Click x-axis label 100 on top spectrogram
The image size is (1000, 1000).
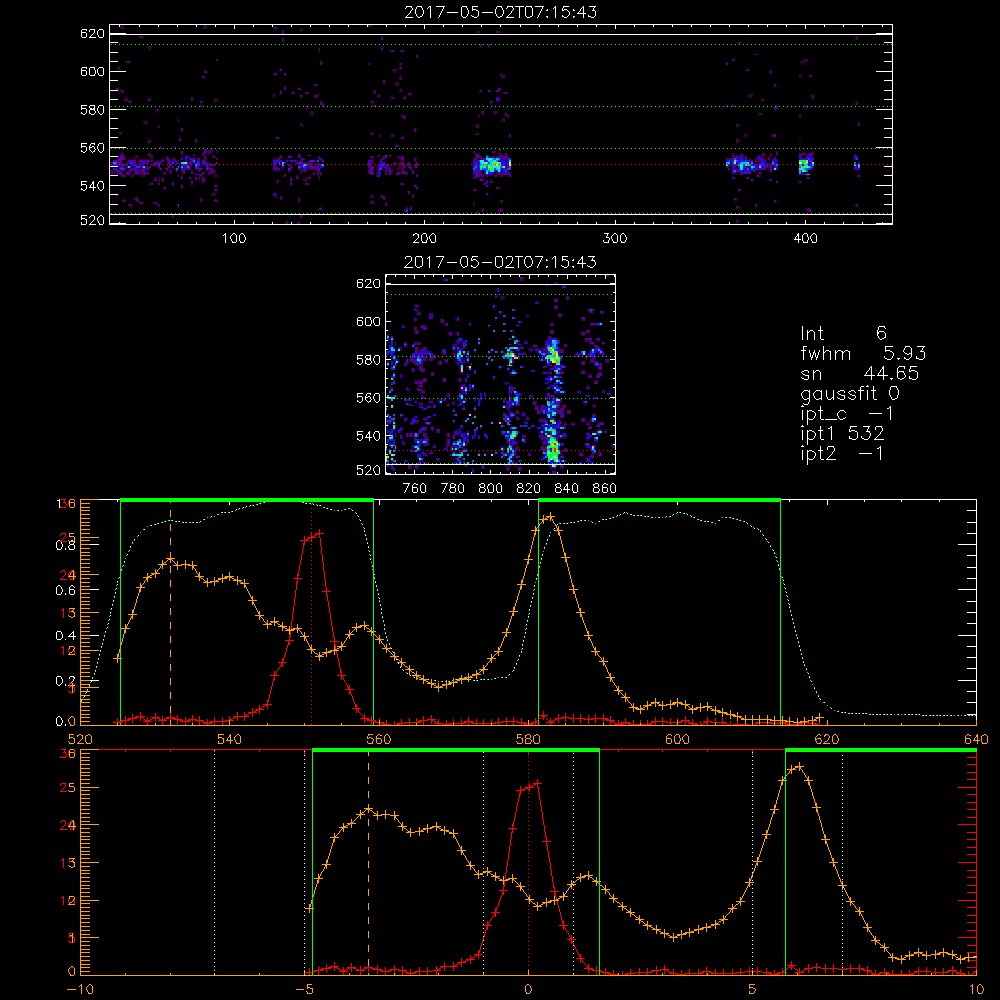click(x=234, y=239)
